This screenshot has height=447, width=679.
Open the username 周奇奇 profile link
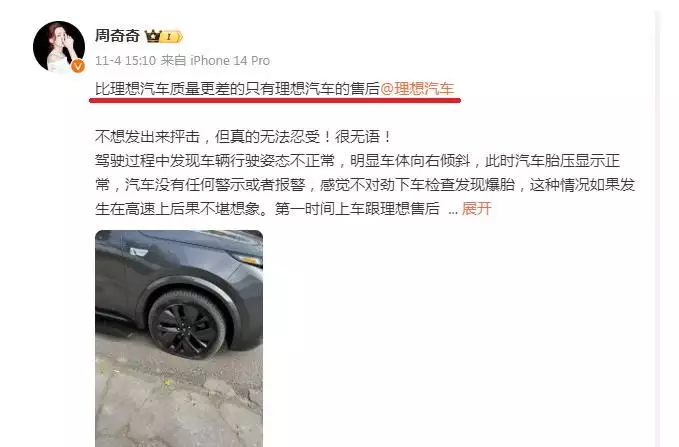tap(117, 36)
